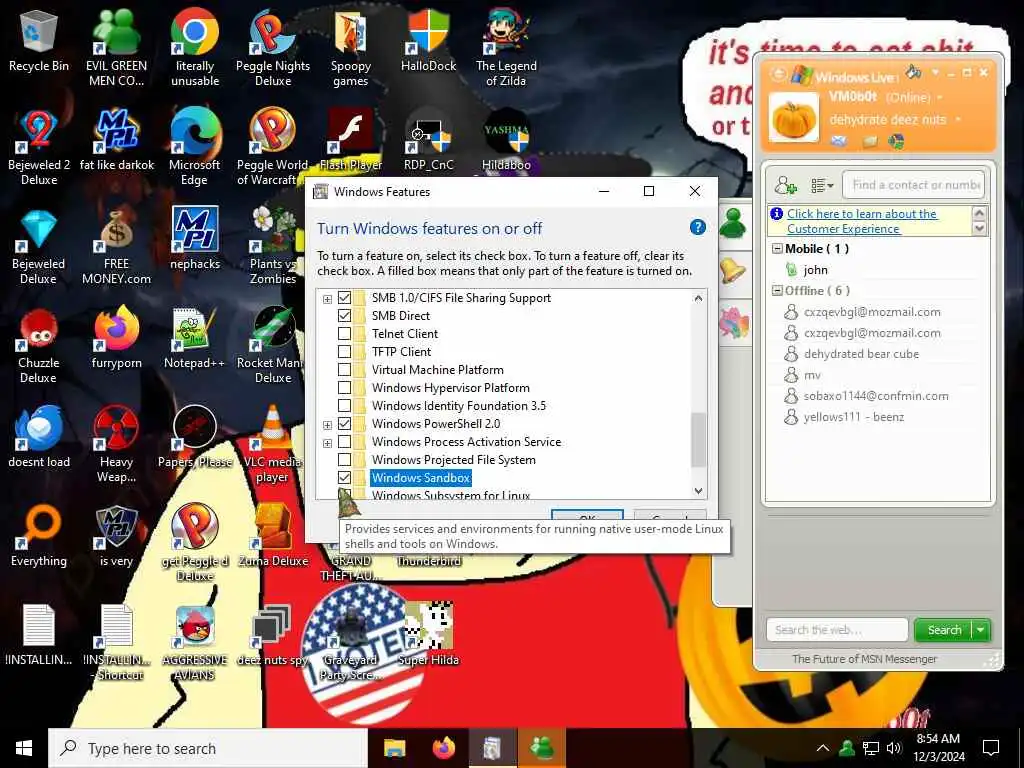
Task: Open the 'doesnt load' Thunderbird icon
Action: point(39,436)
